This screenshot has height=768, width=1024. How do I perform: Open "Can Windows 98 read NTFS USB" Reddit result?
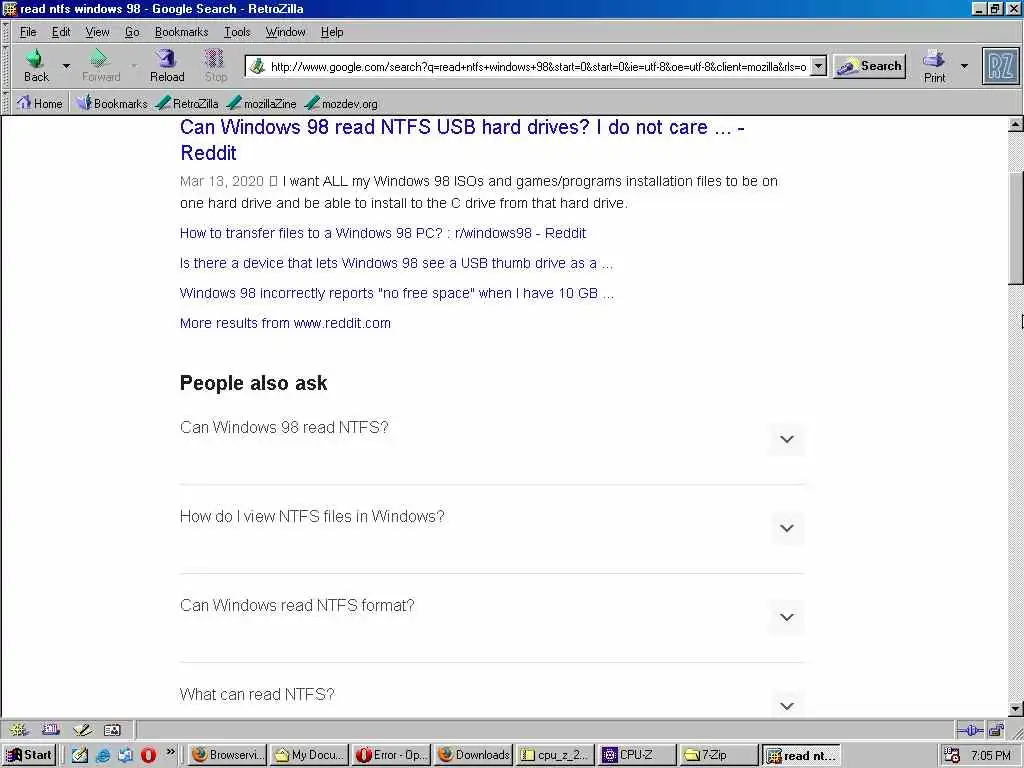(x=462, y=140)
